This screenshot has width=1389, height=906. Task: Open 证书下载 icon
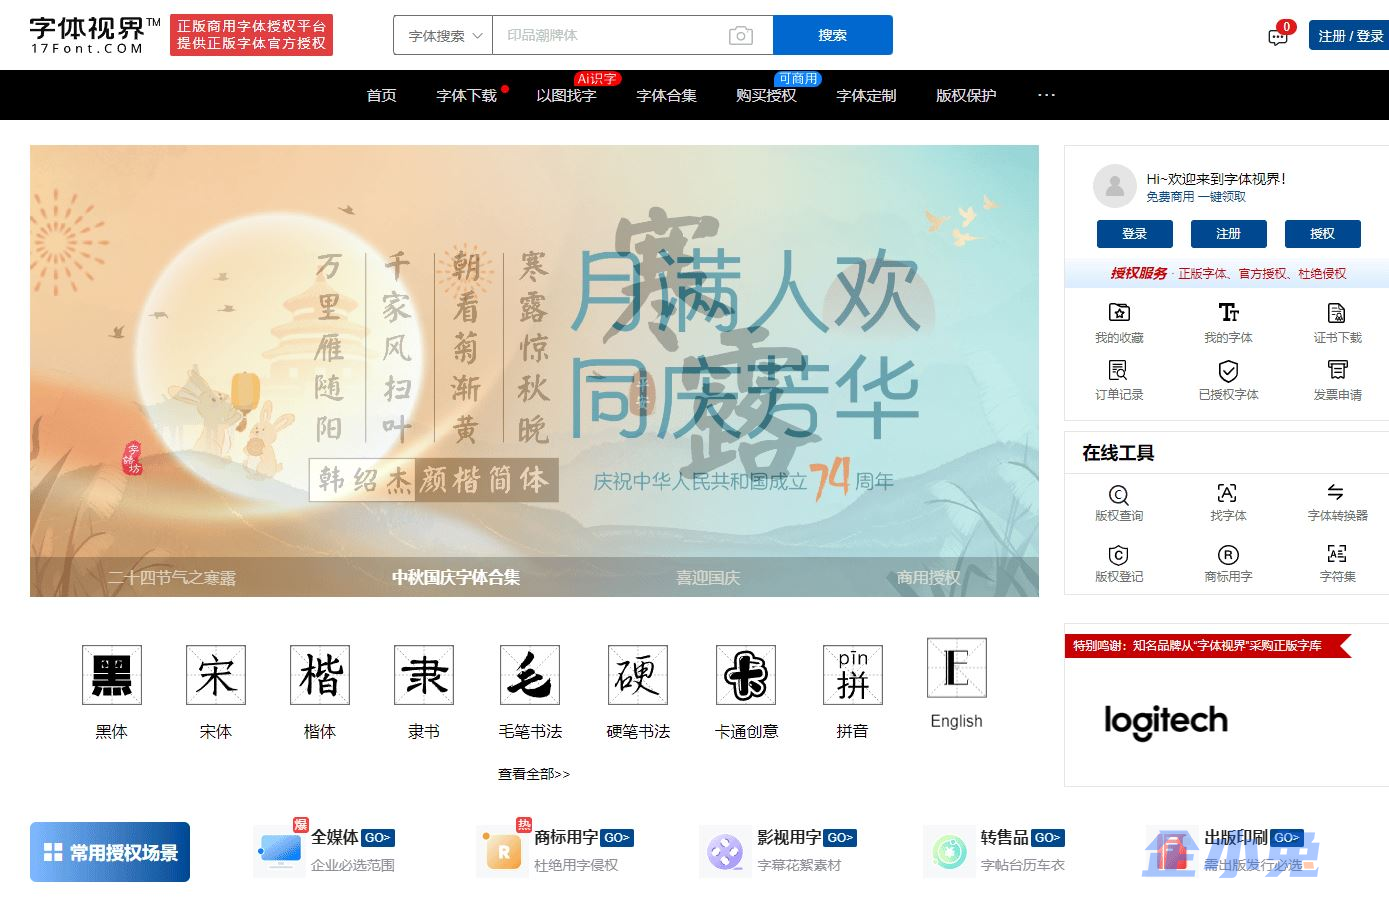1337,312
